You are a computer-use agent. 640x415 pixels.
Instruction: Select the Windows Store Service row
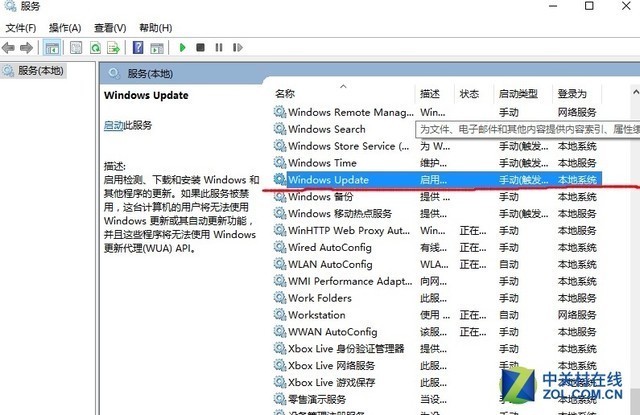tap(437, 146)
